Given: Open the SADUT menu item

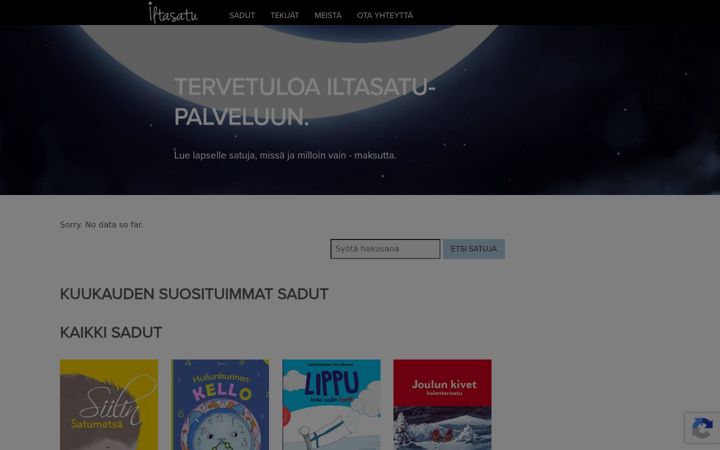Looking at the screenshot, I should pyautogui.click(x=242, y=15).
